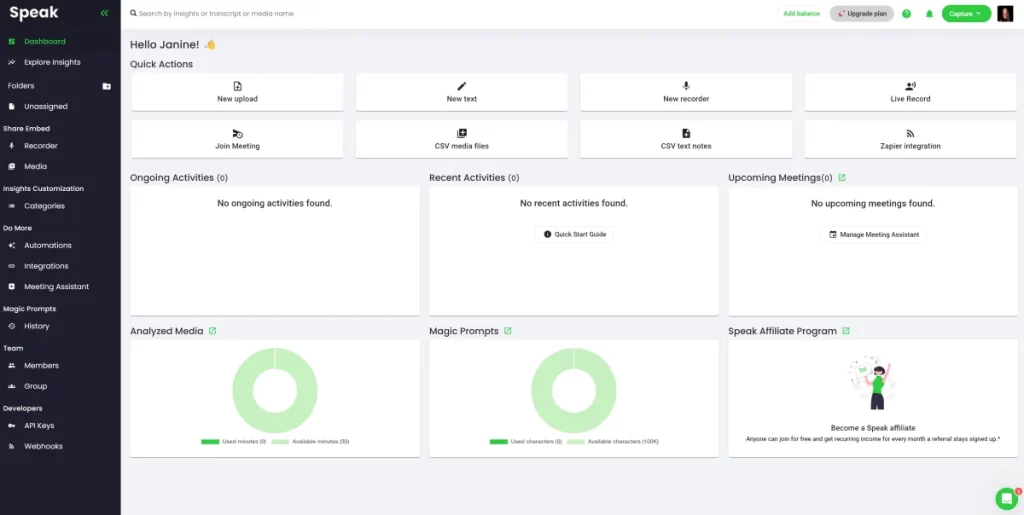Click the Speak logo
Screen dimensions: 1024x515
coord(34,12)
